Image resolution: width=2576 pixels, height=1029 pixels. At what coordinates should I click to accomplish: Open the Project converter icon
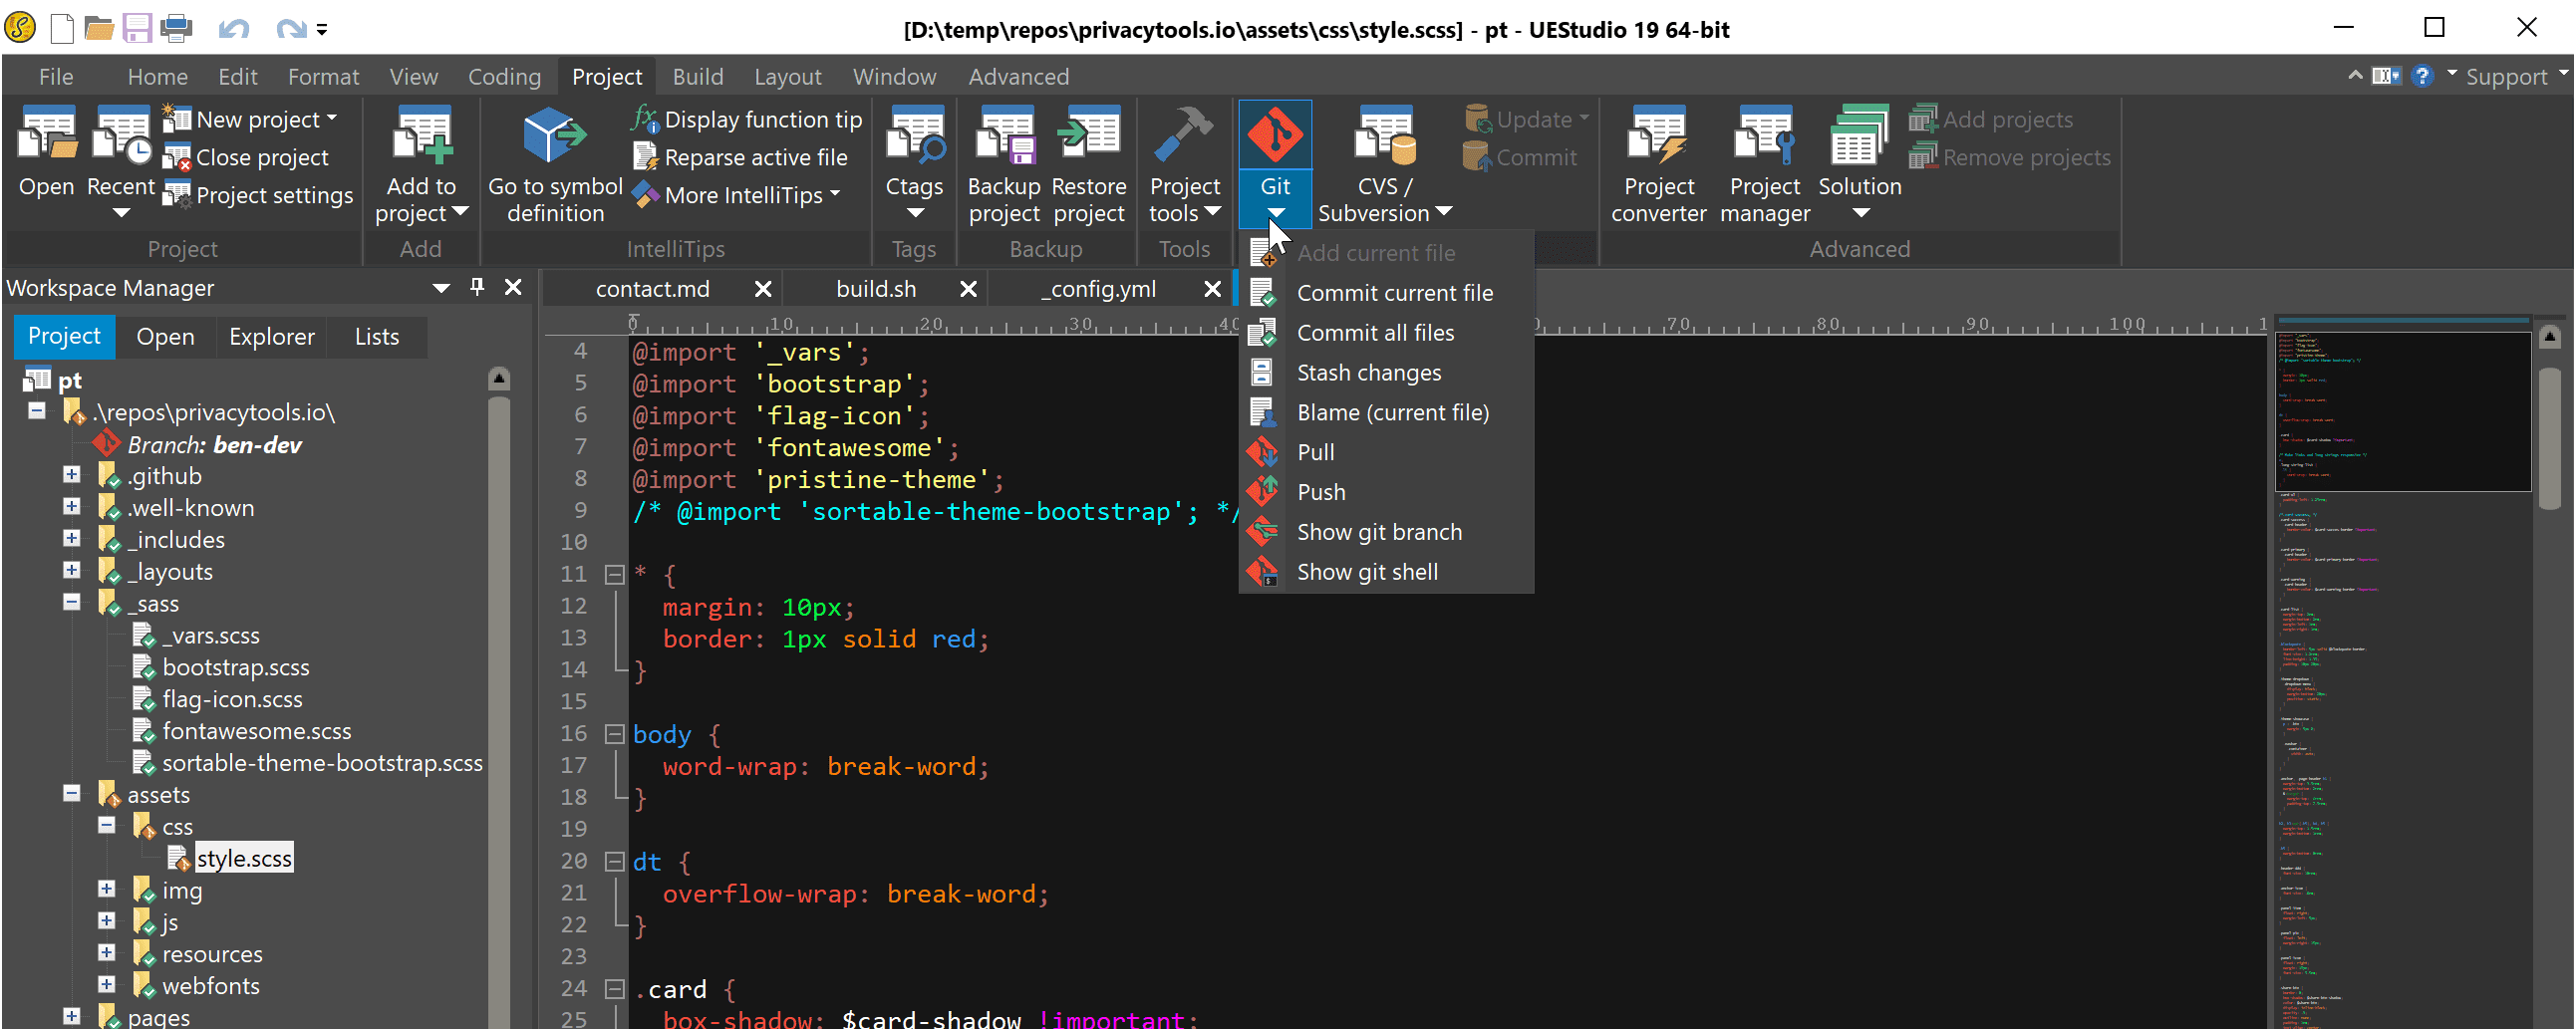[1658, 136]
